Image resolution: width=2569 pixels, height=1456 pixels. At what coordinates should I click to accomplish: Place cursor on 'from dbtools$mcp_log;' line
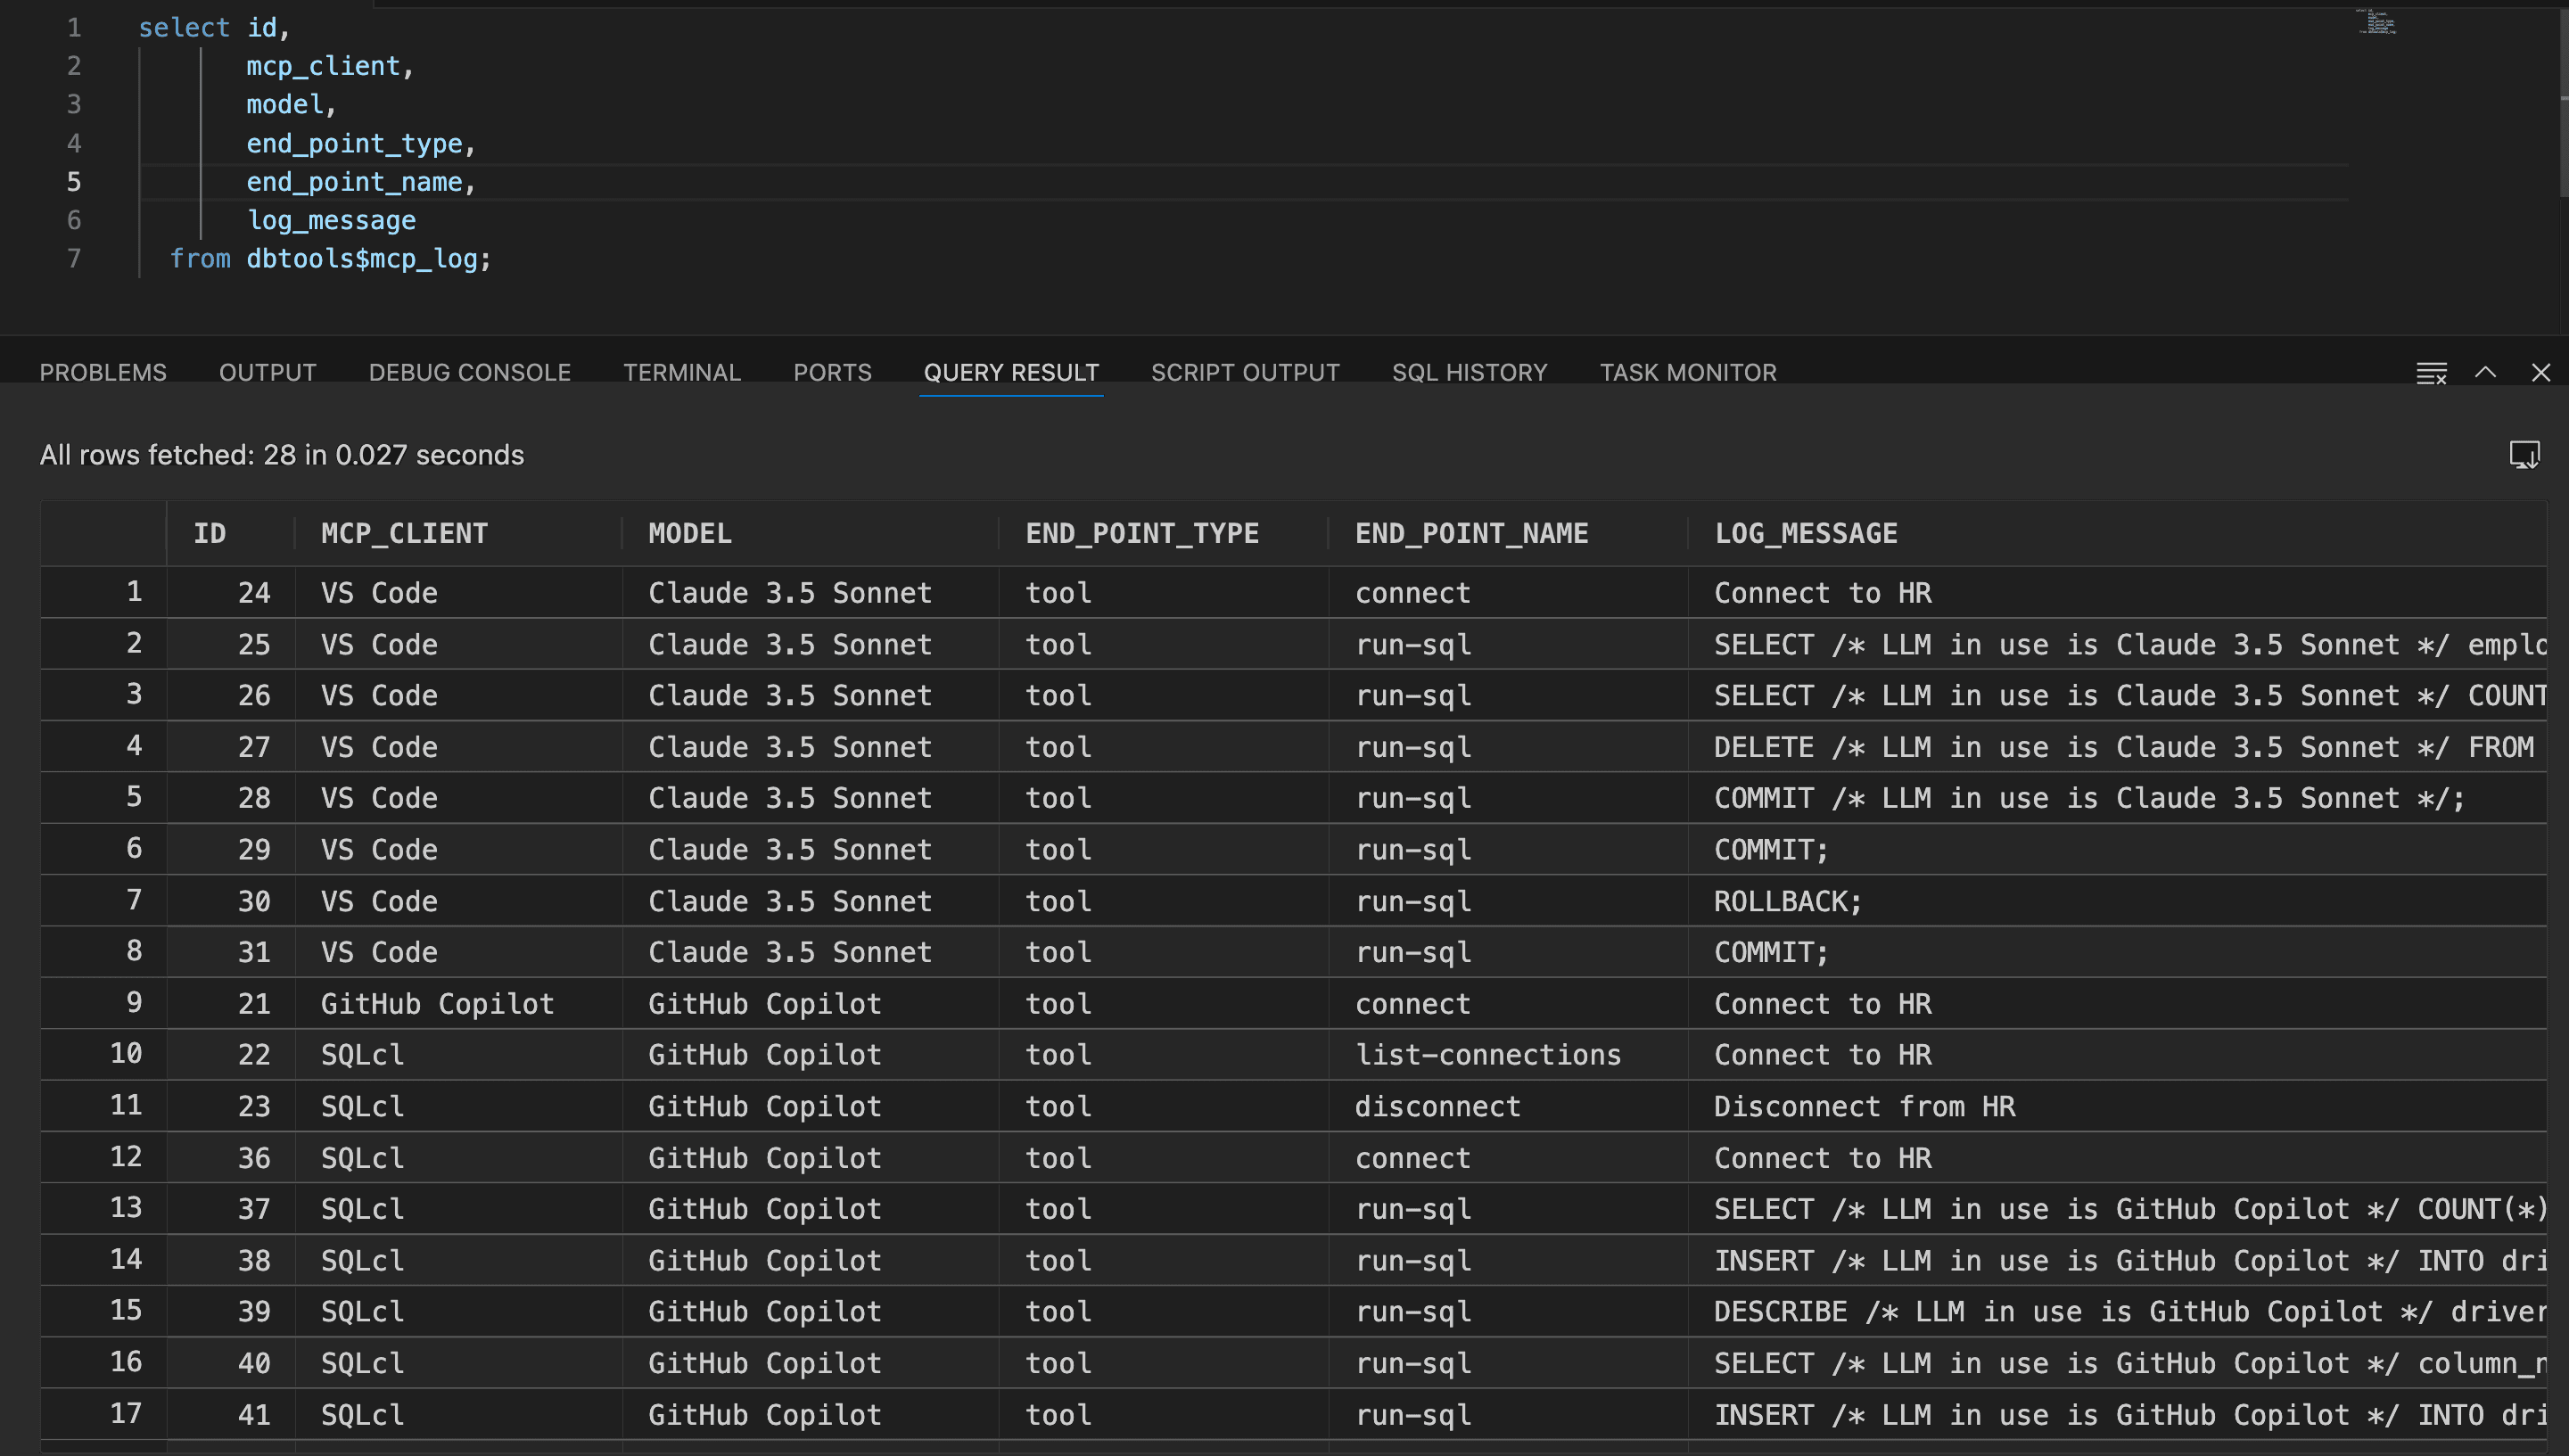(x=330, y=259)
